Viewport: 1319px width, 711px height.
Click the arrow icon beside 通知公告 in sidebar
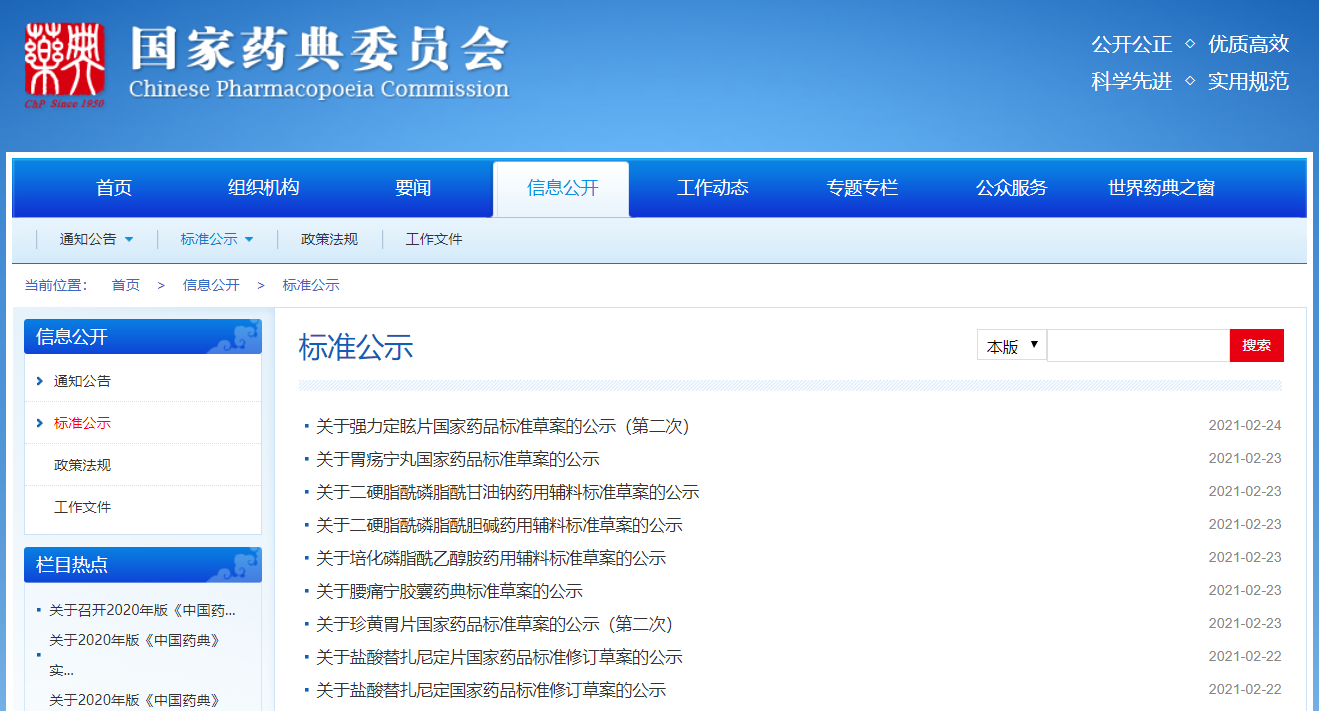point(39,381)
